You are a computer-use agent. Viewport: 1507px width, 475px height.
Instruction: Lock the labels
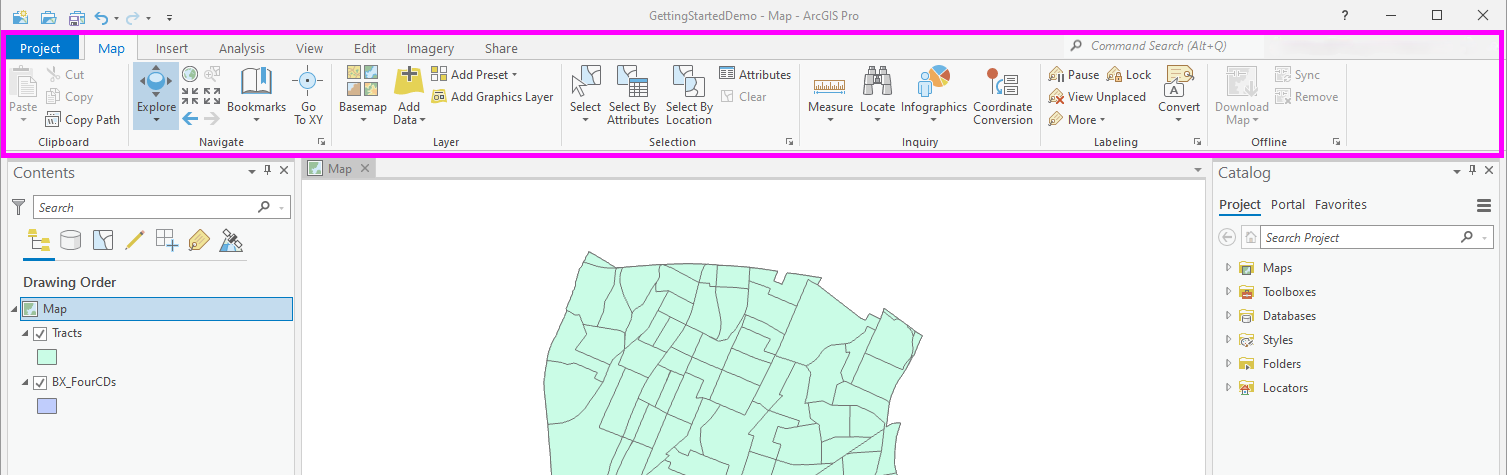[1128, 75]
